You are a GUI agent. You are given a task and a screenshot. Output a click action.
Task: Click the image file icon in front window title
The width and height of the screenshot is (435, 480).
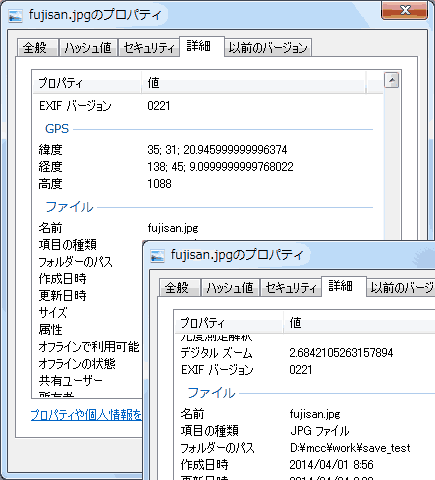point(157,256)
